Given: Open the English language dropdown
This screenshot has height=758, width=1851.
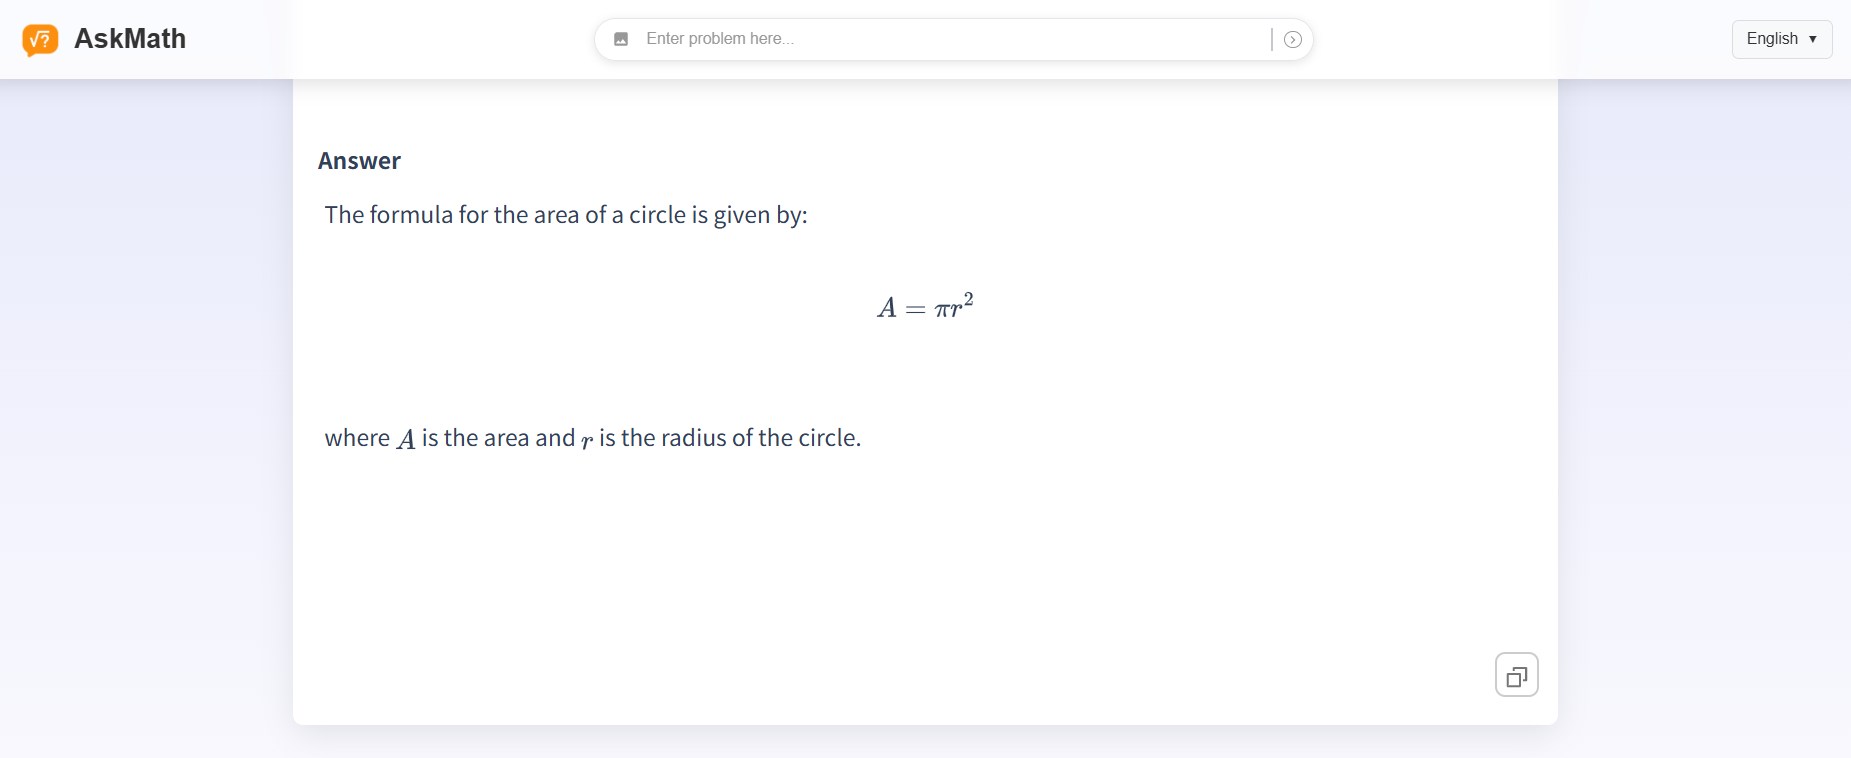Looking at the screenshot, I should (1782, 39).
